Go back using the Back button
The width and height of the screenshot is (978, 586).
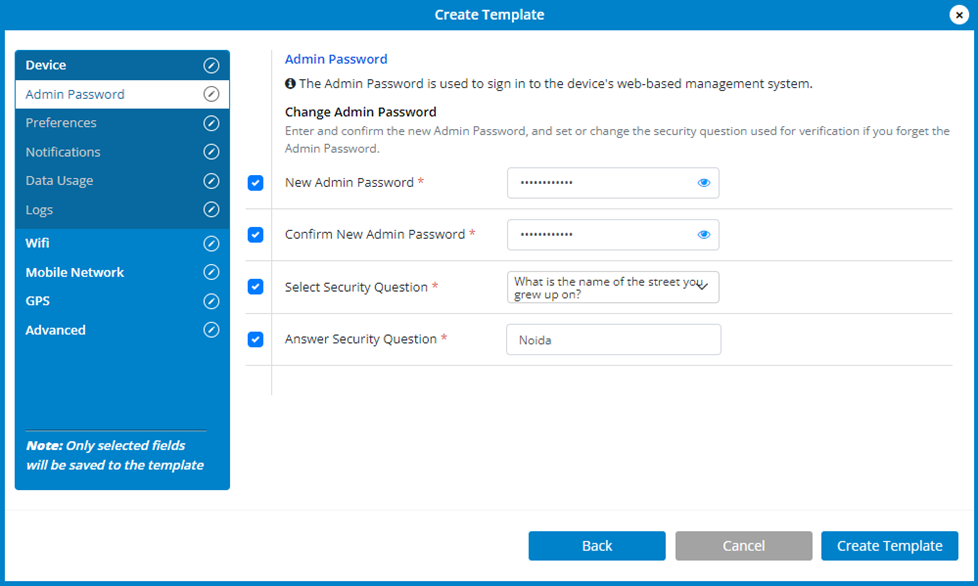click(596, 546)
